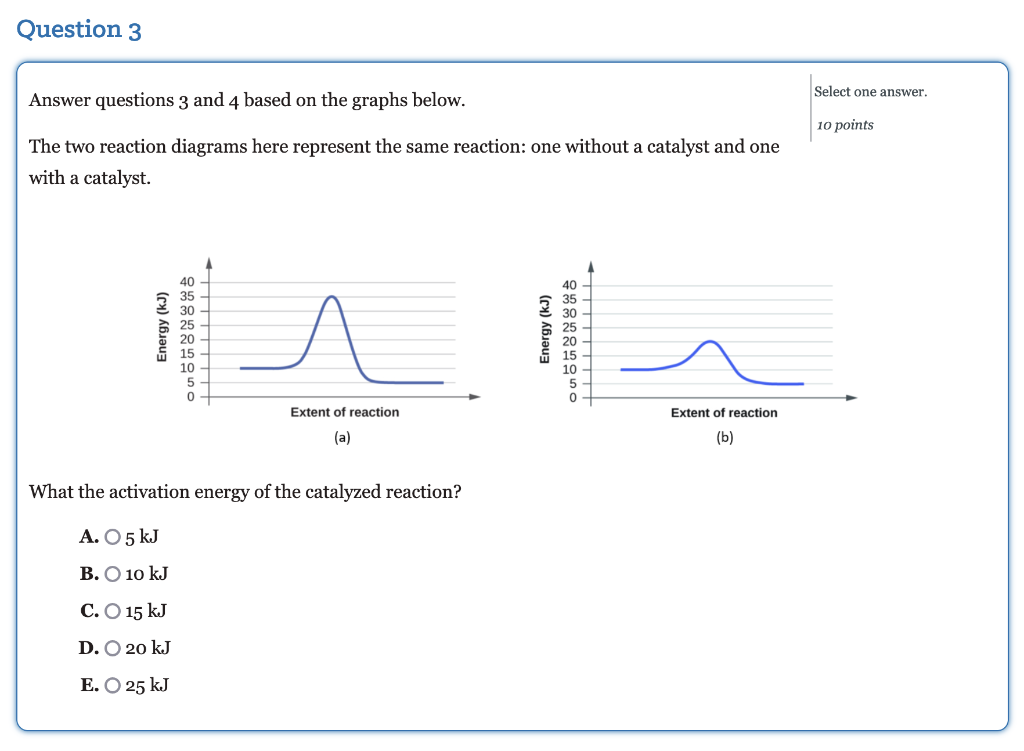Click the Question 3 heading
Viewport: 1024px width, 751px height.
[x=80, y=29]
